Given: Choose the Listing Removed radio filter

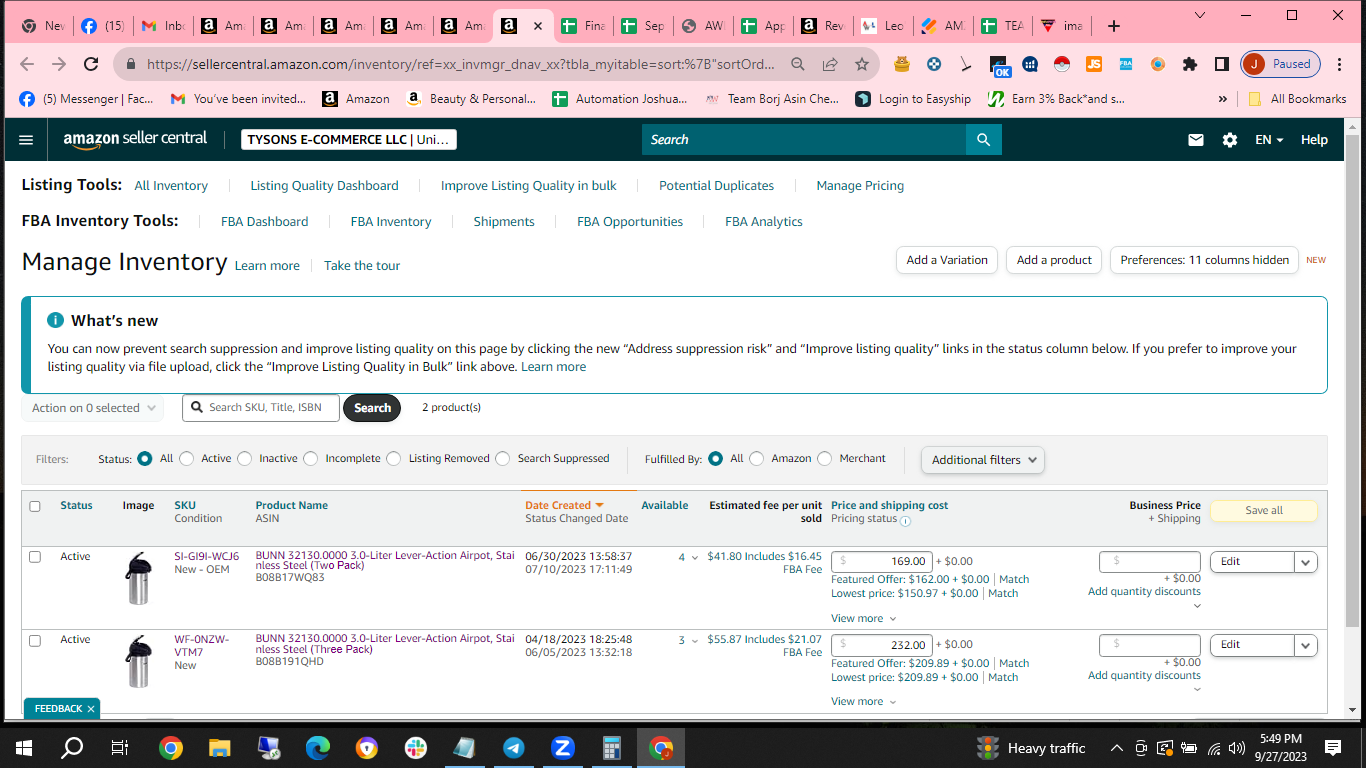Looking at the screenshot, I should [394, 459].
